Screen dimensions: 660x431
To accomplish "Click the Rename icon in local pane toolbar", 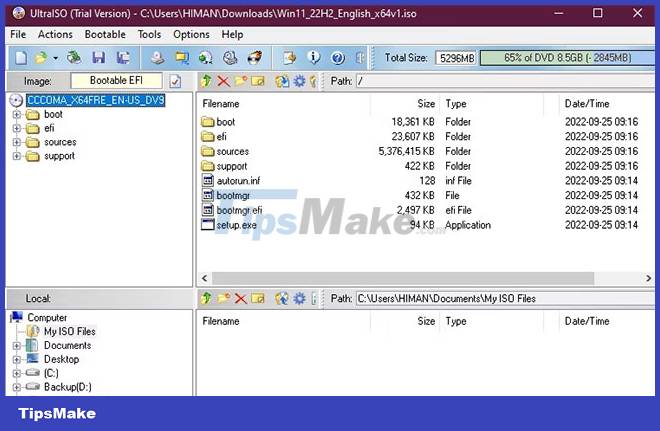I will pyautogui.click(x=258, y=298).
